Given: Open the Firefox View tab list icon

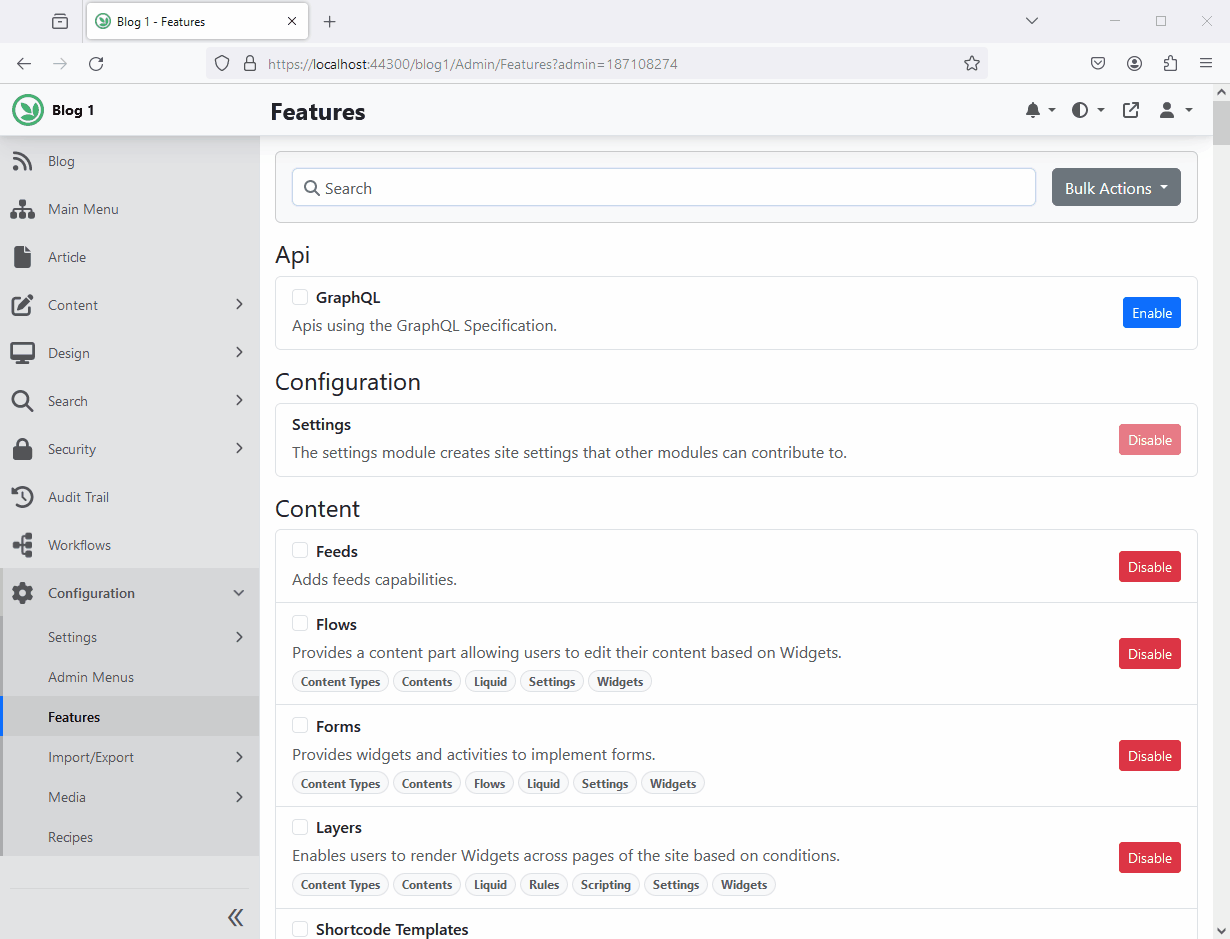Looking at the screenshot, I should (60, 21).
